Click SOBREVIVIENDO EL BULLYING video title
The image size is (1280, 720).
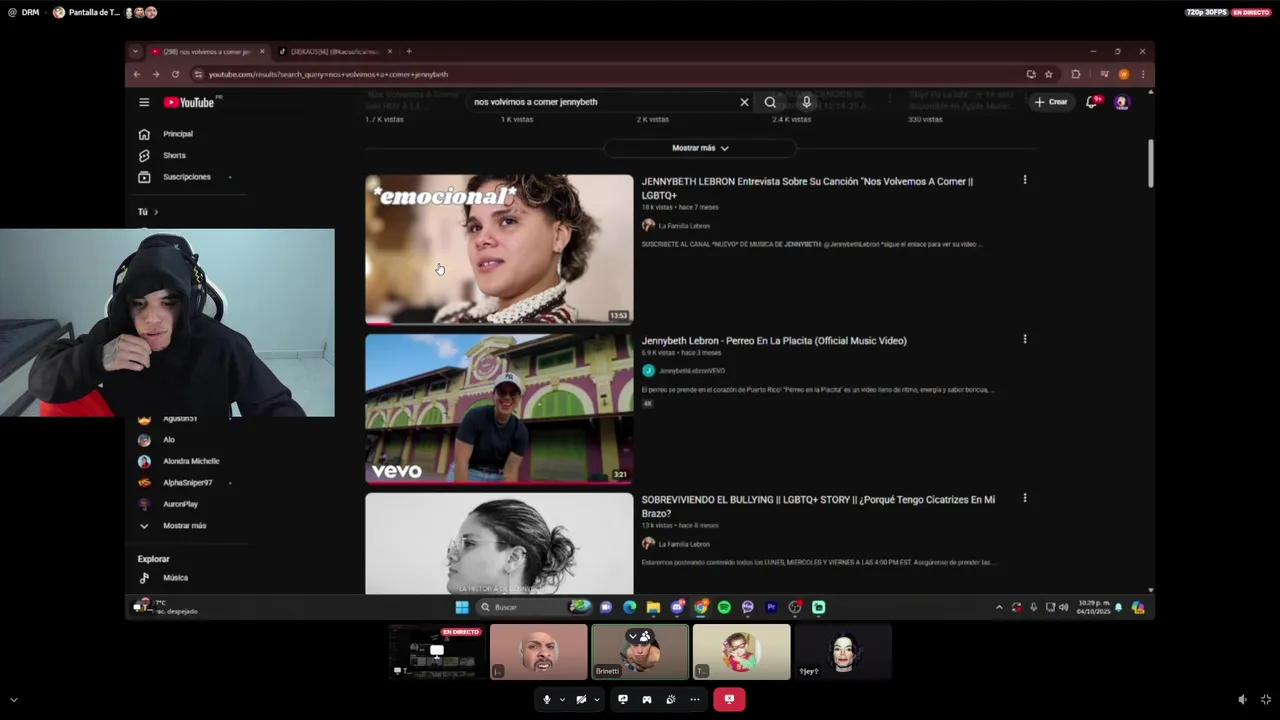818,506
